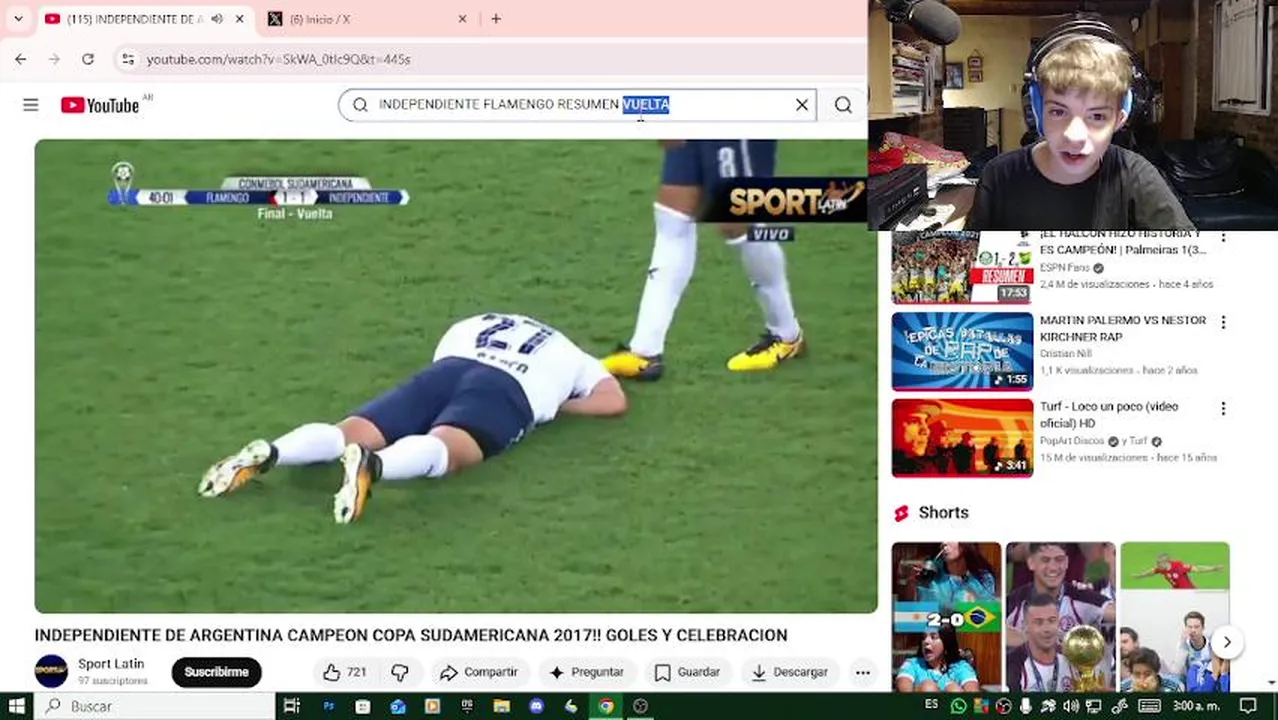Open Martin Palermo vs Nestor Kirchner Rap thumbnail

[962, 351]
